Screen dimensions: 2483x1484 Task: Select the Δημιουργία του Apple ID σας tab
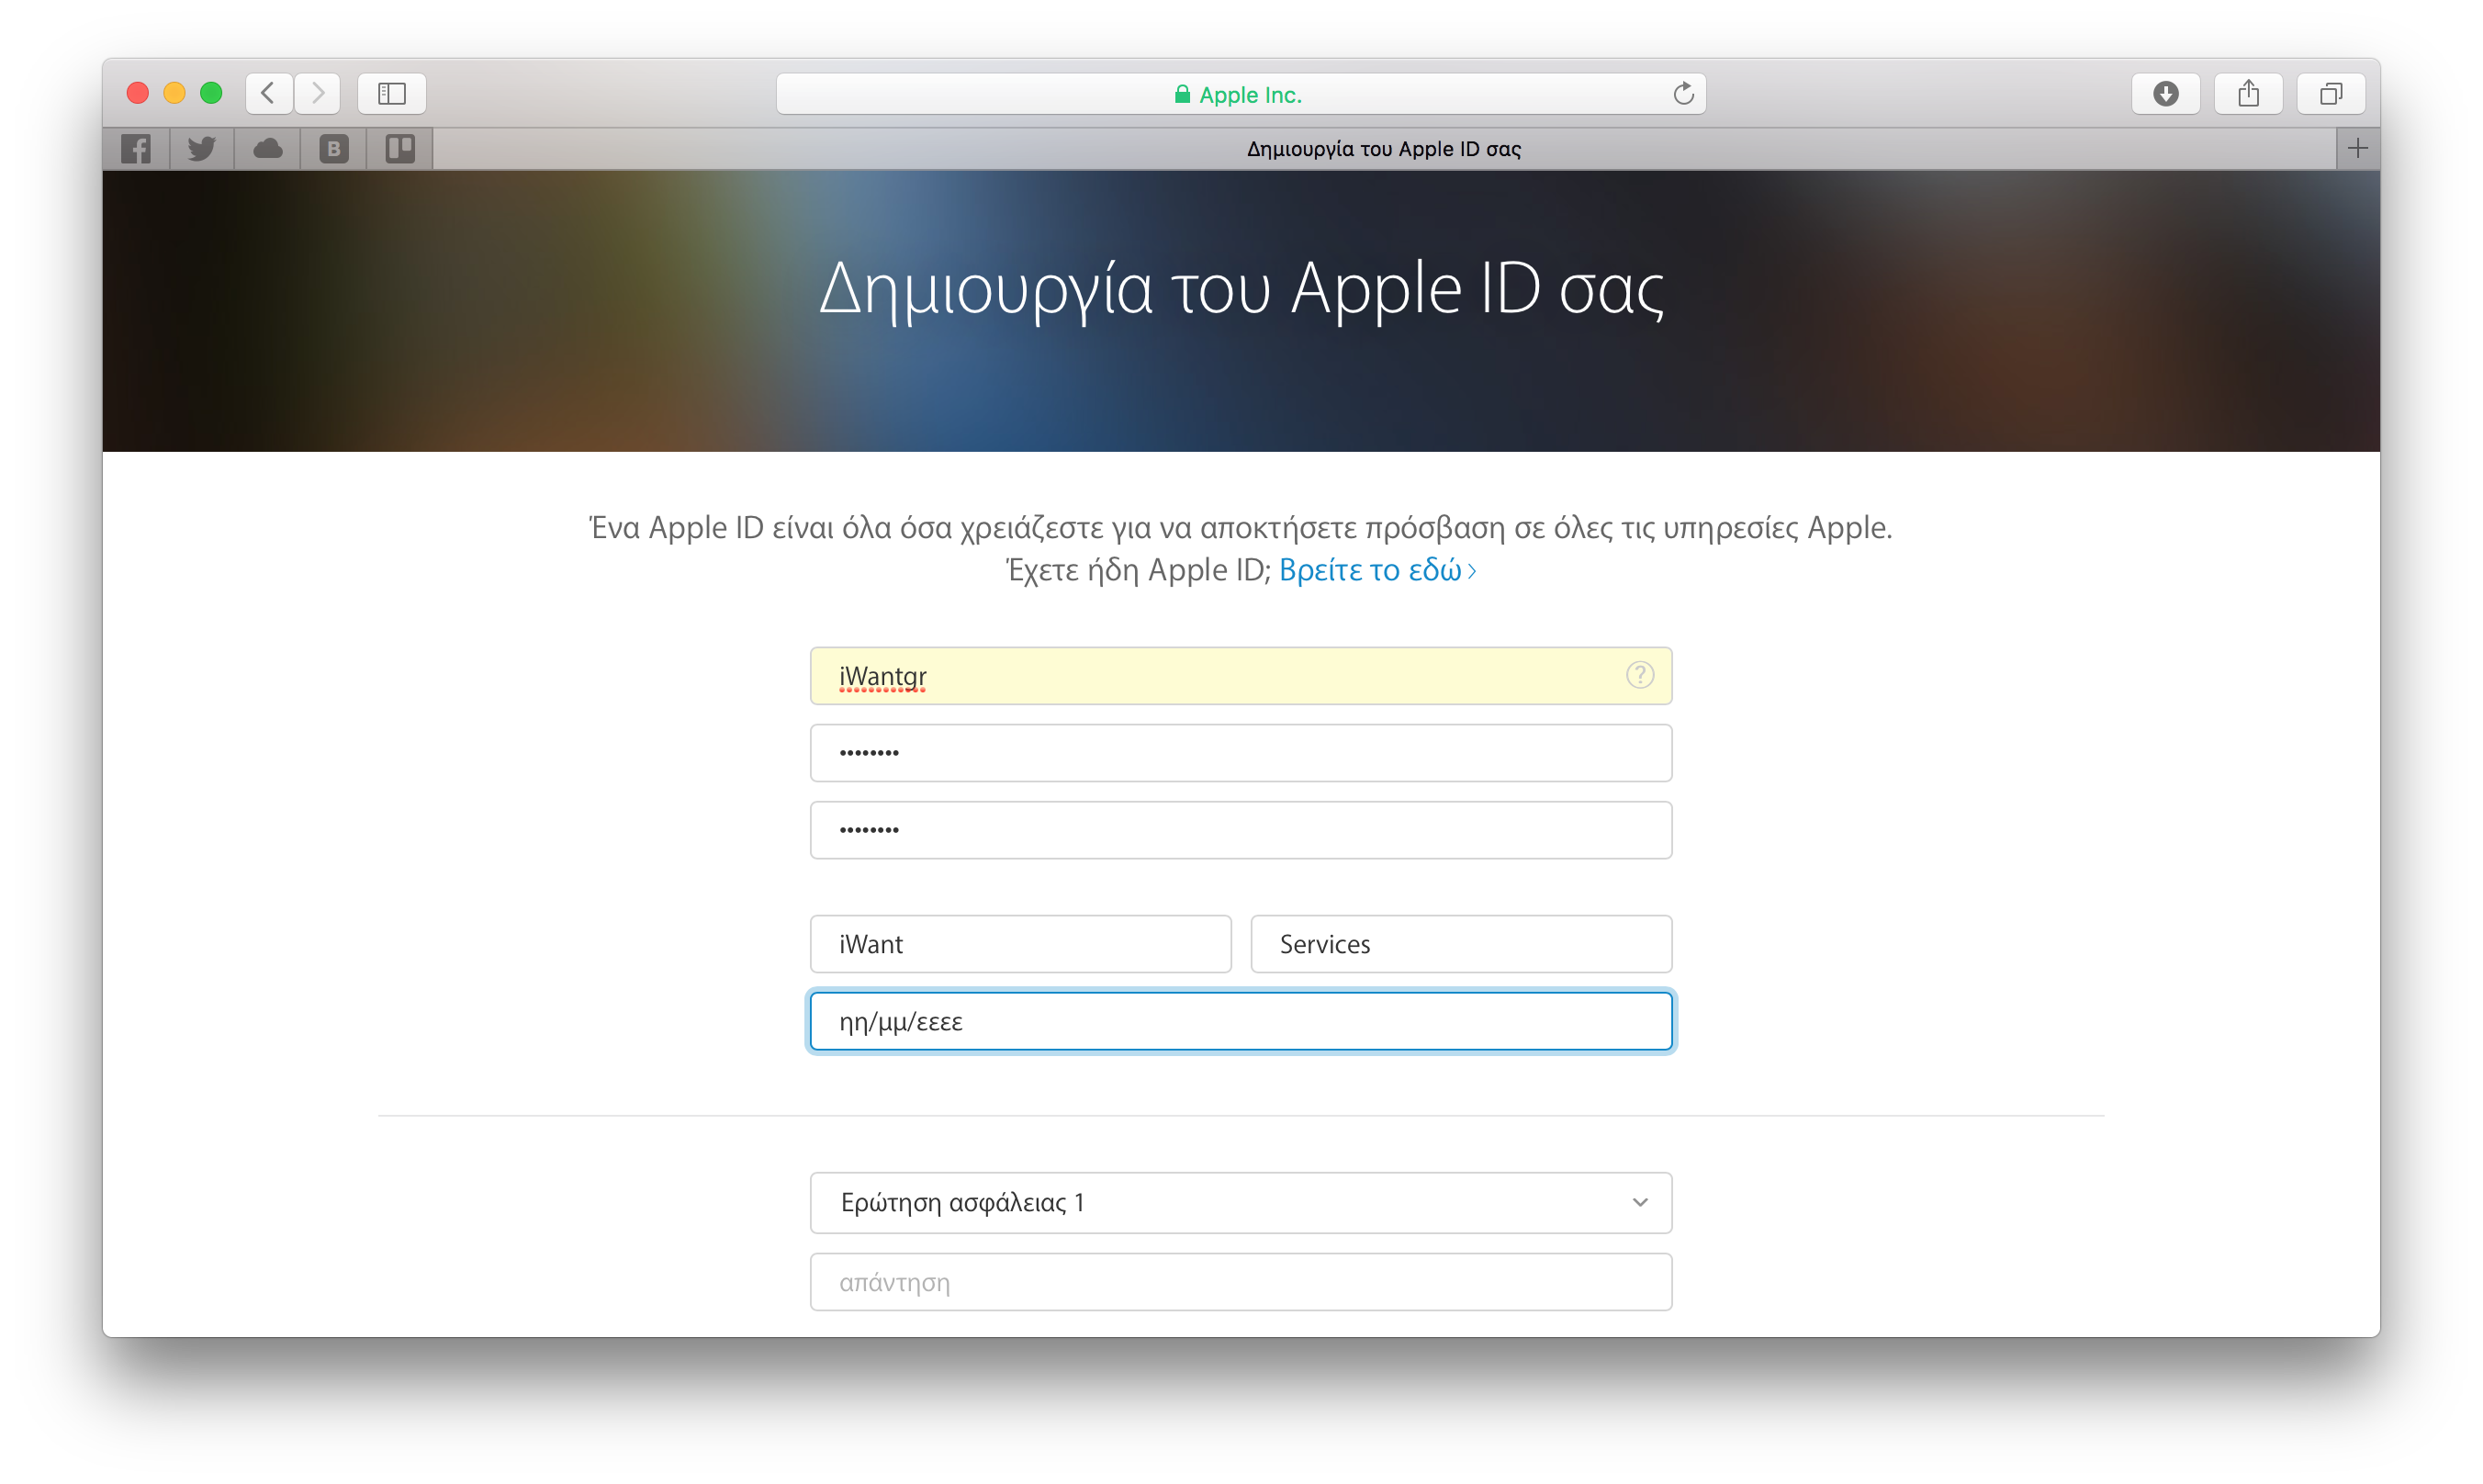tap(1385, 149)
